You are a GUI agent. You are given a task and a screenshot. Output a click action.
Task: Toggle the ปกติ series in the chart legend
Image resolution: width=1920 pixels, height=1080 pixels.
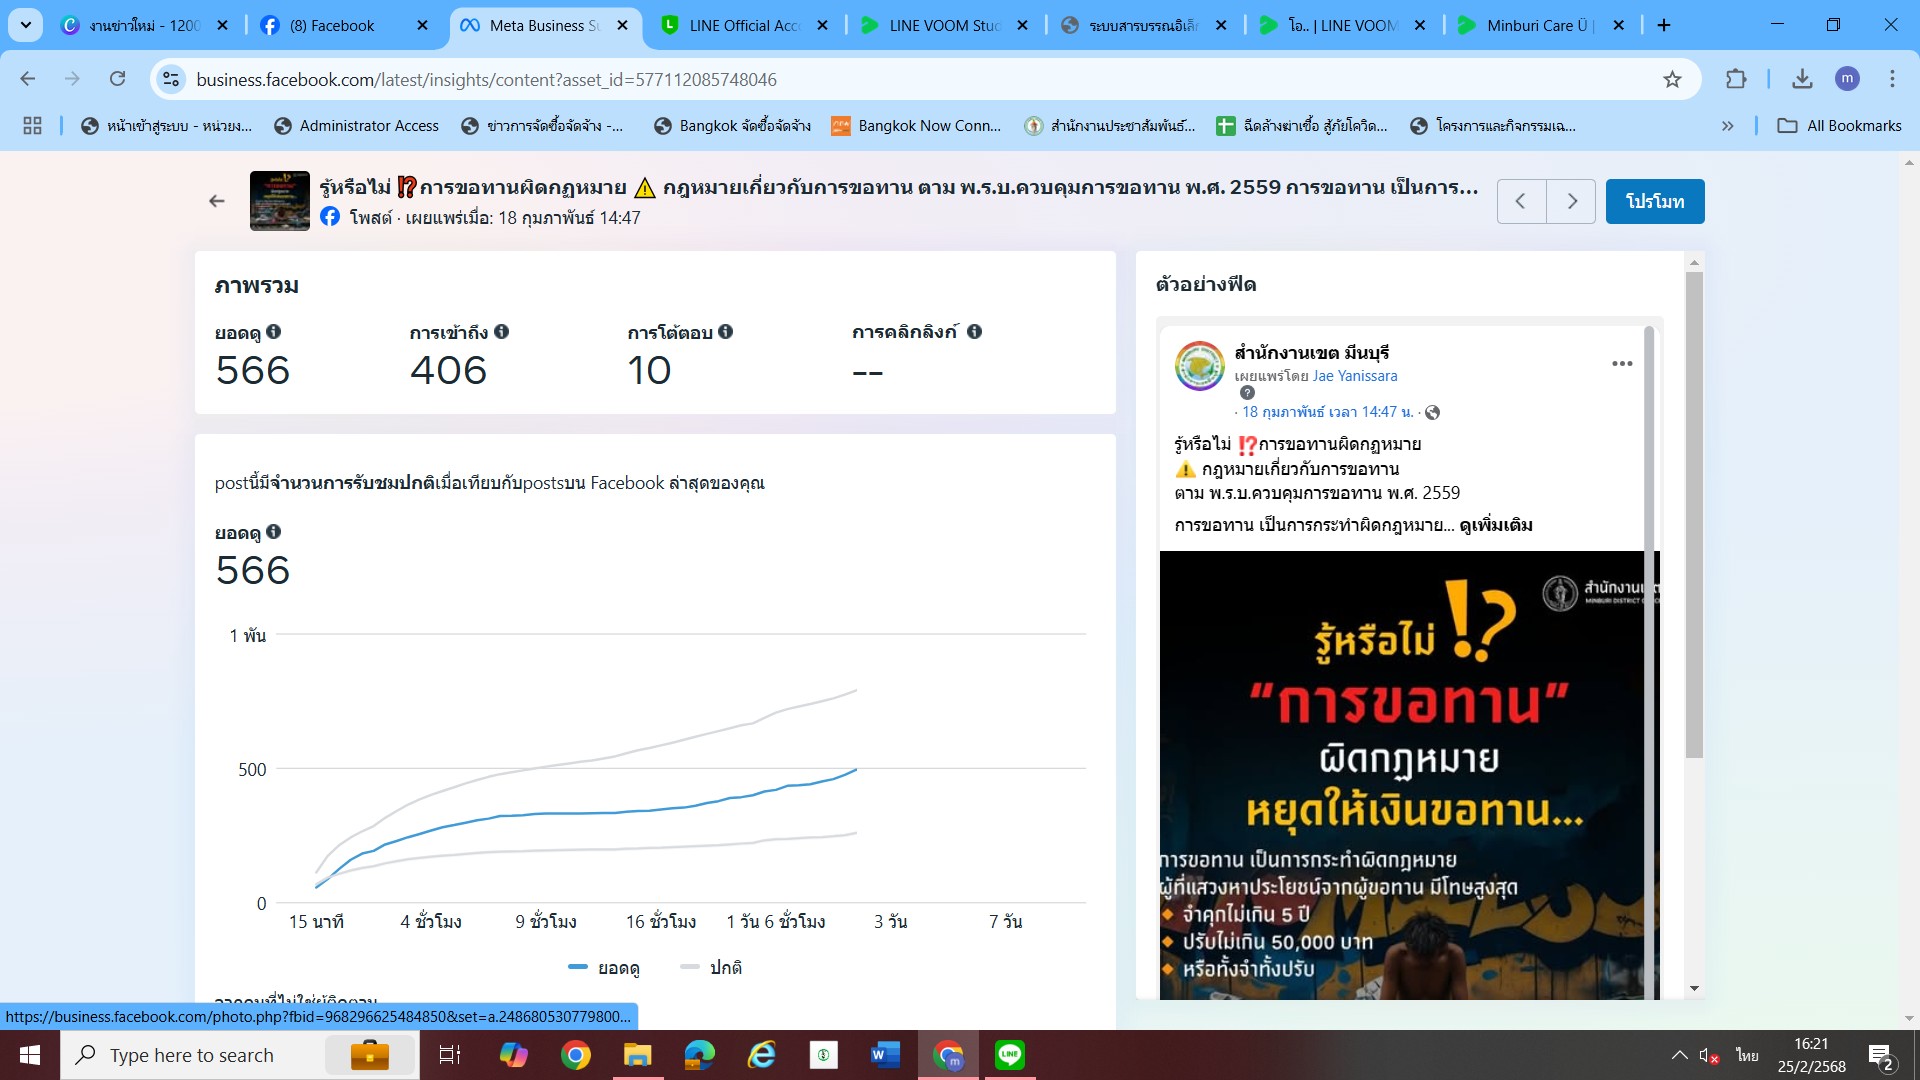point(710,967)
